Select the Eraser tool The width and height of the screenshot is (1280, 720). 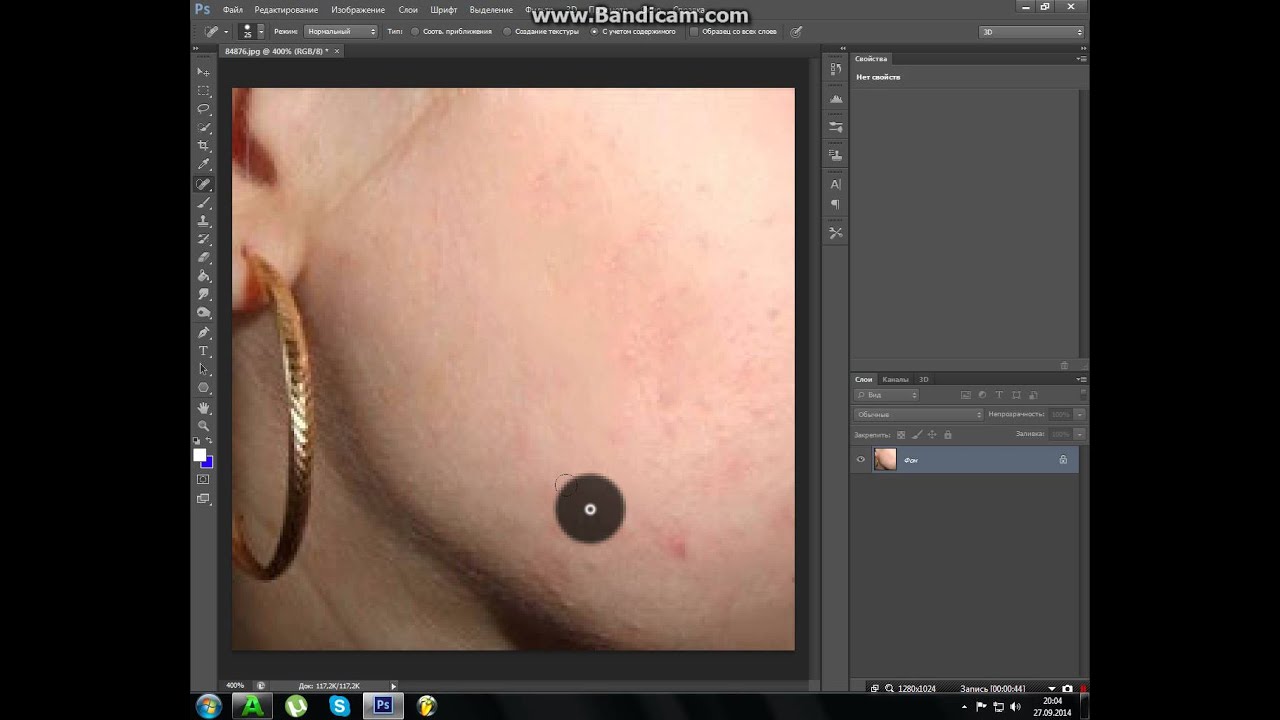(x=203, y=257)
